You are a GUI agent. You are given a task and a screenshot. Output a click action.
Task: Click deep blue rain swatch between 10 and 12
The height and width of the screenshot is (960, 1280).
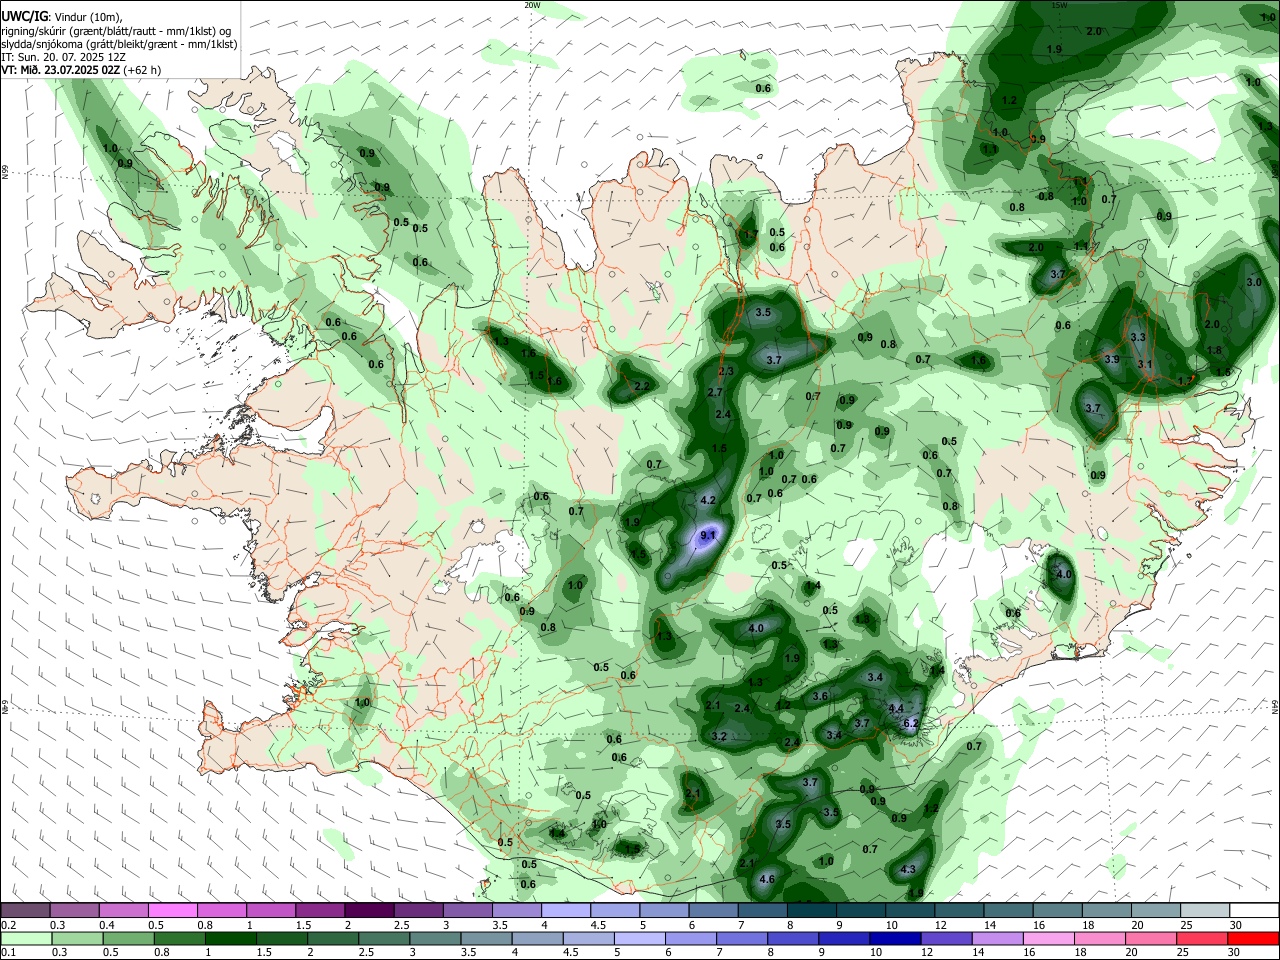click(896, 938)
